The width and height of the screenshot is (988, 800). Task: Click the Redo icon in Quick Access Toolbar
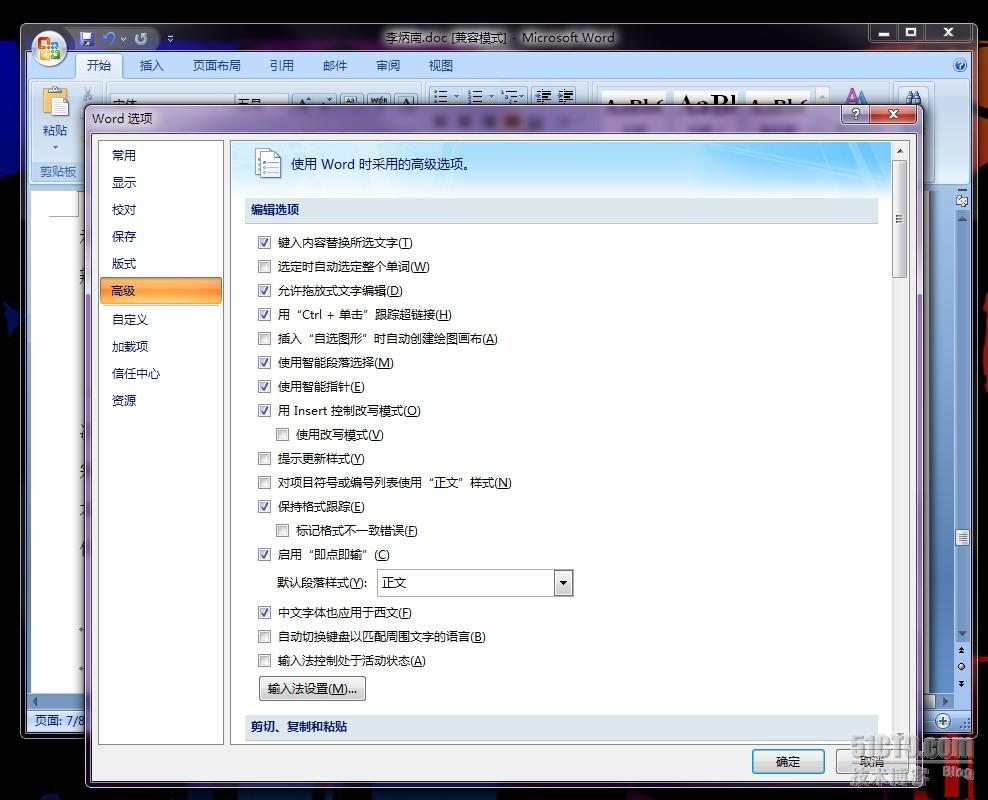141,39
